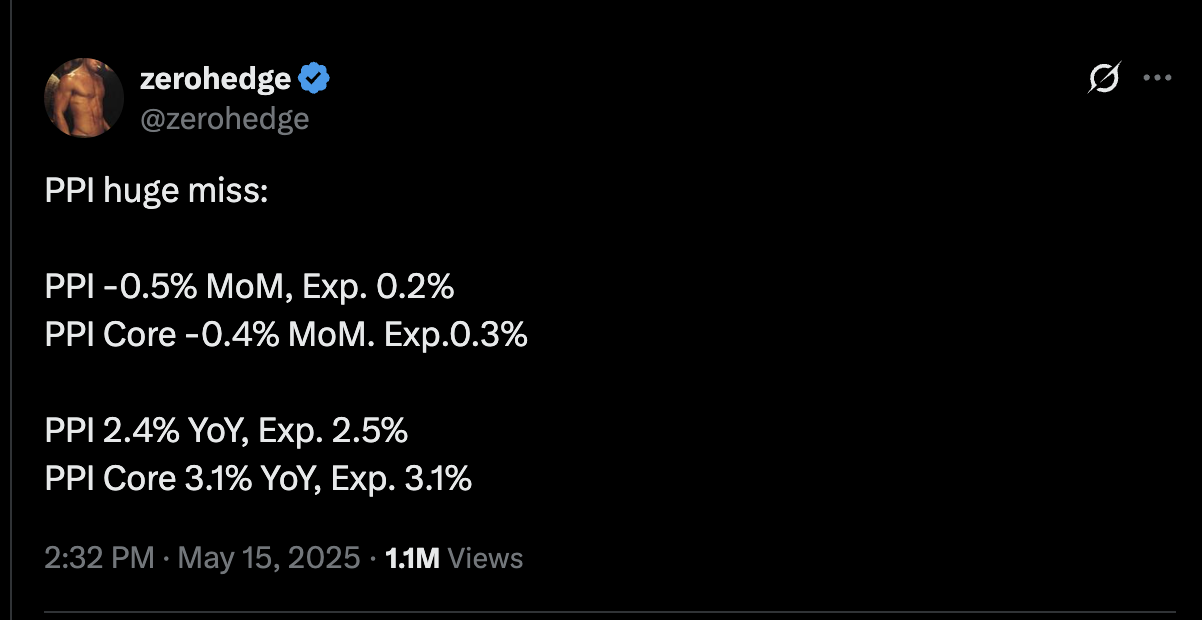Image resolution: width=1202 pixels, height=620 pixels.
Task: Click the @zerohedge handle
Action: pyautogui.click(x=225, y=119)
